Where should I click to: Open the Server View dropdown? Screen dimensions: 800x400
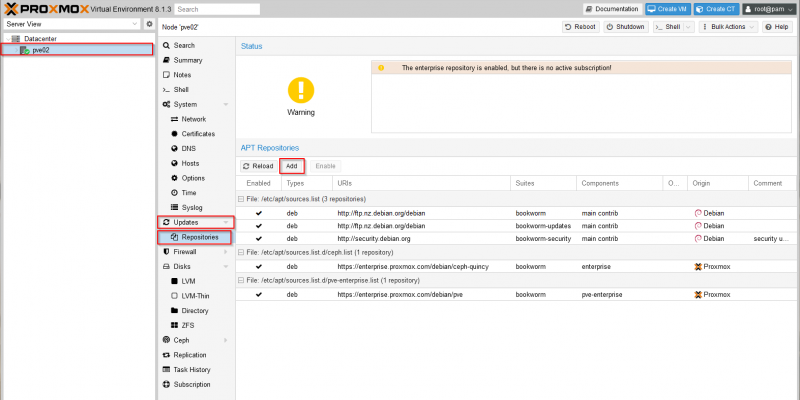pos(70,23)
